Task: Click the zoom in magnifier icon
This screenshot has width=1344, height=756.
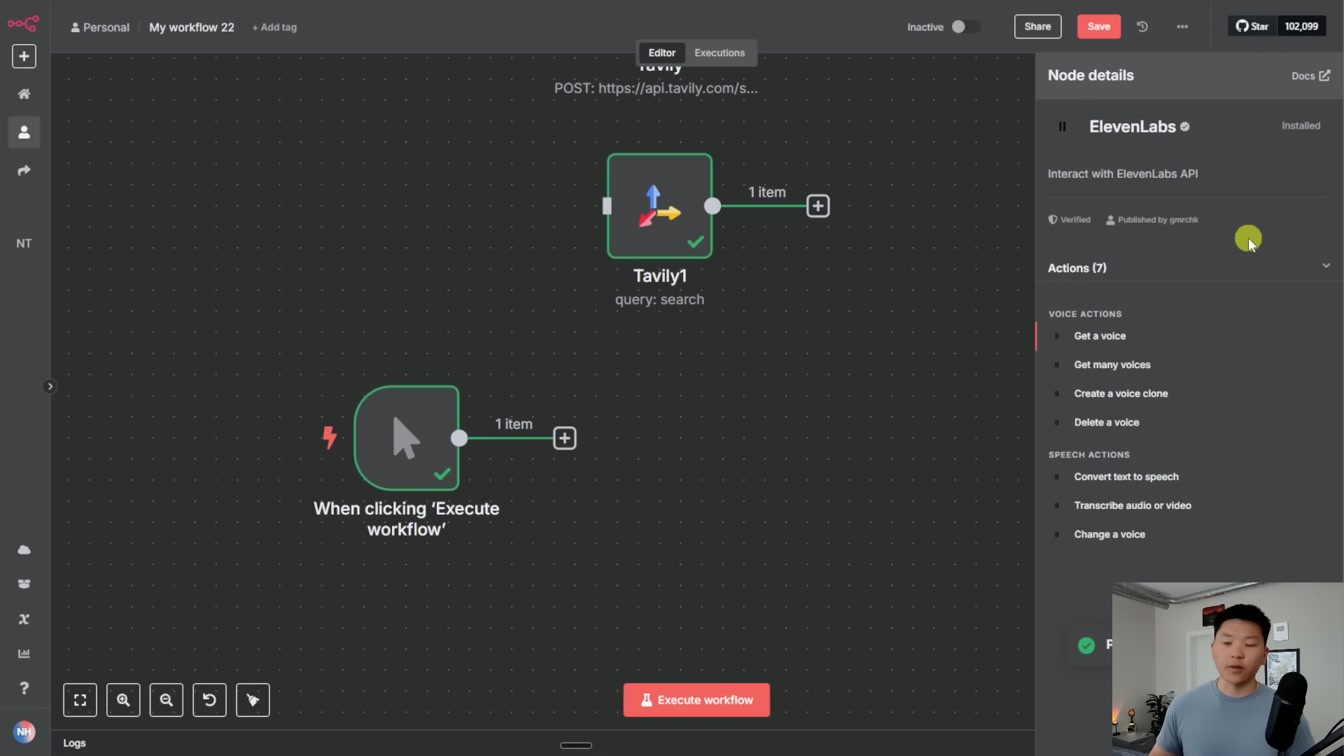Action: tap(123, 700)
